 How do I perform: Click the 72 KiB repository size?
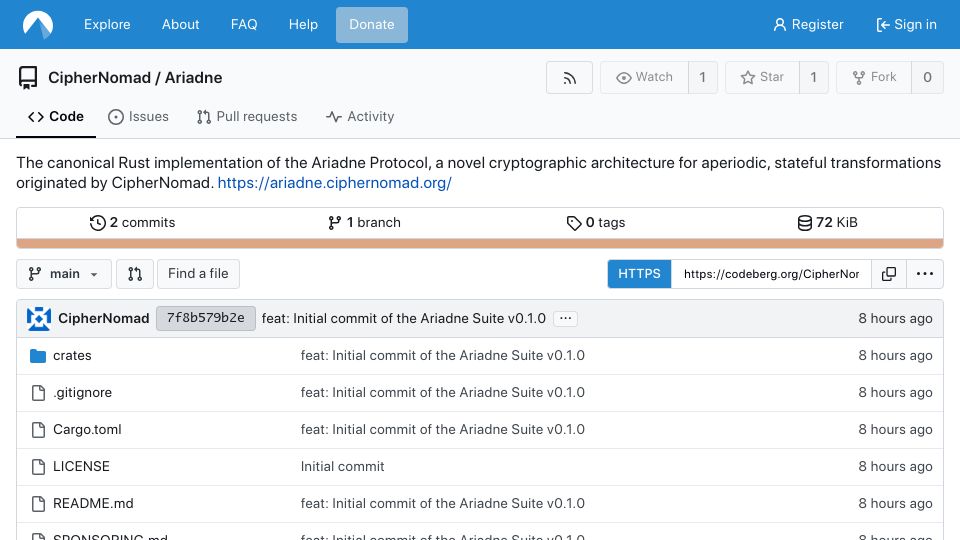pos(827,223)
